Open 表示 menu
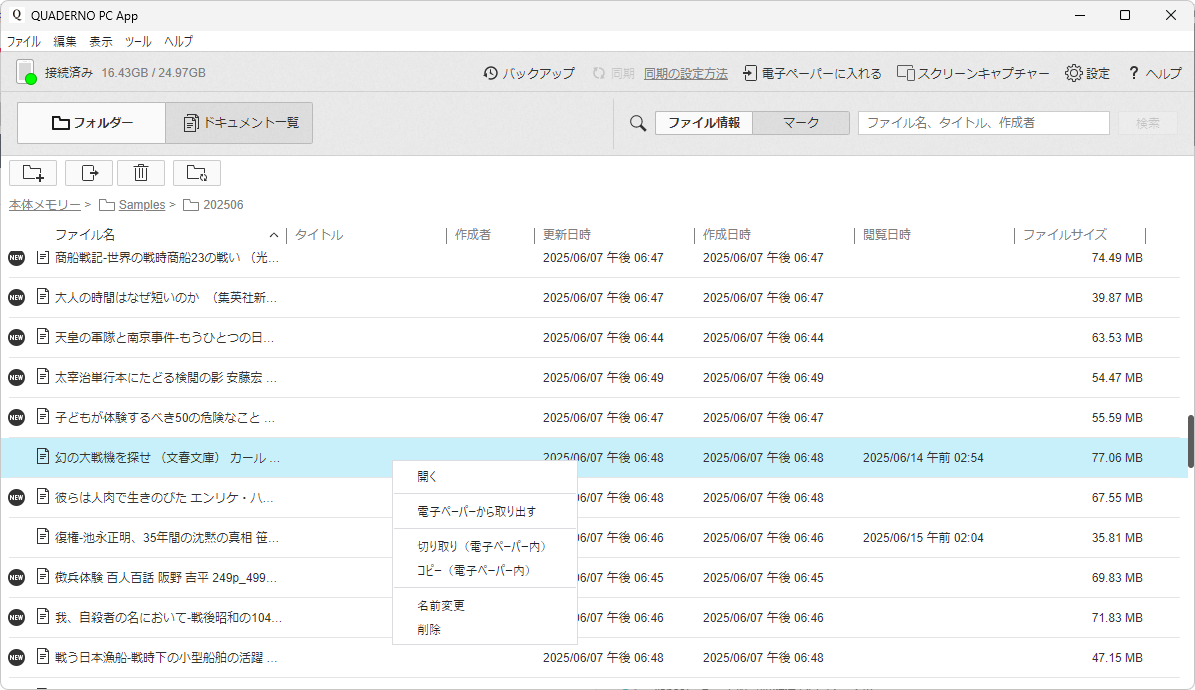This screenshot has width=1195, height=690. pos(101,41)
